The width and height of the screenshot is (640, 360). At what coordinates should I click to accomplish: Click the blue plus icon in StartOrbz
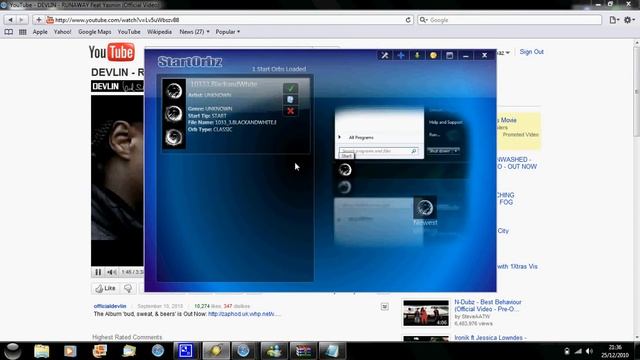[401, 55]
